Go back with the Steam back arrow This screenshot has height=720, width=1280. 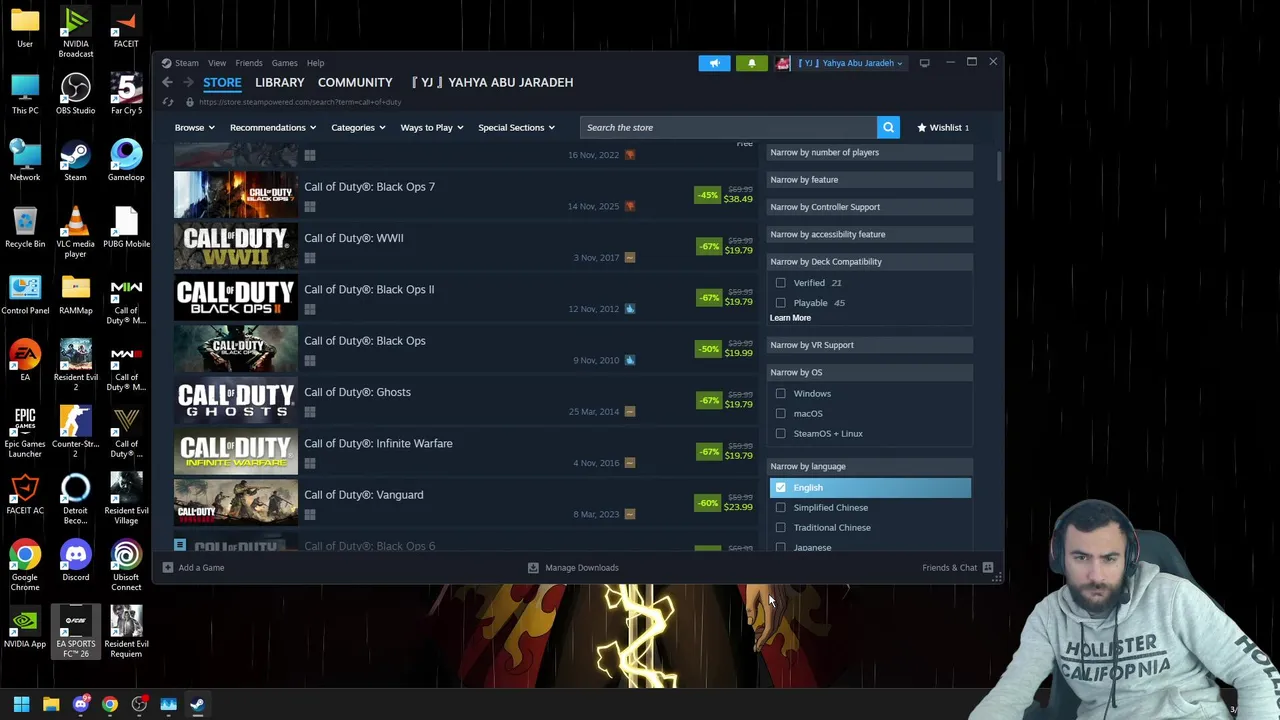click(167, 82)
